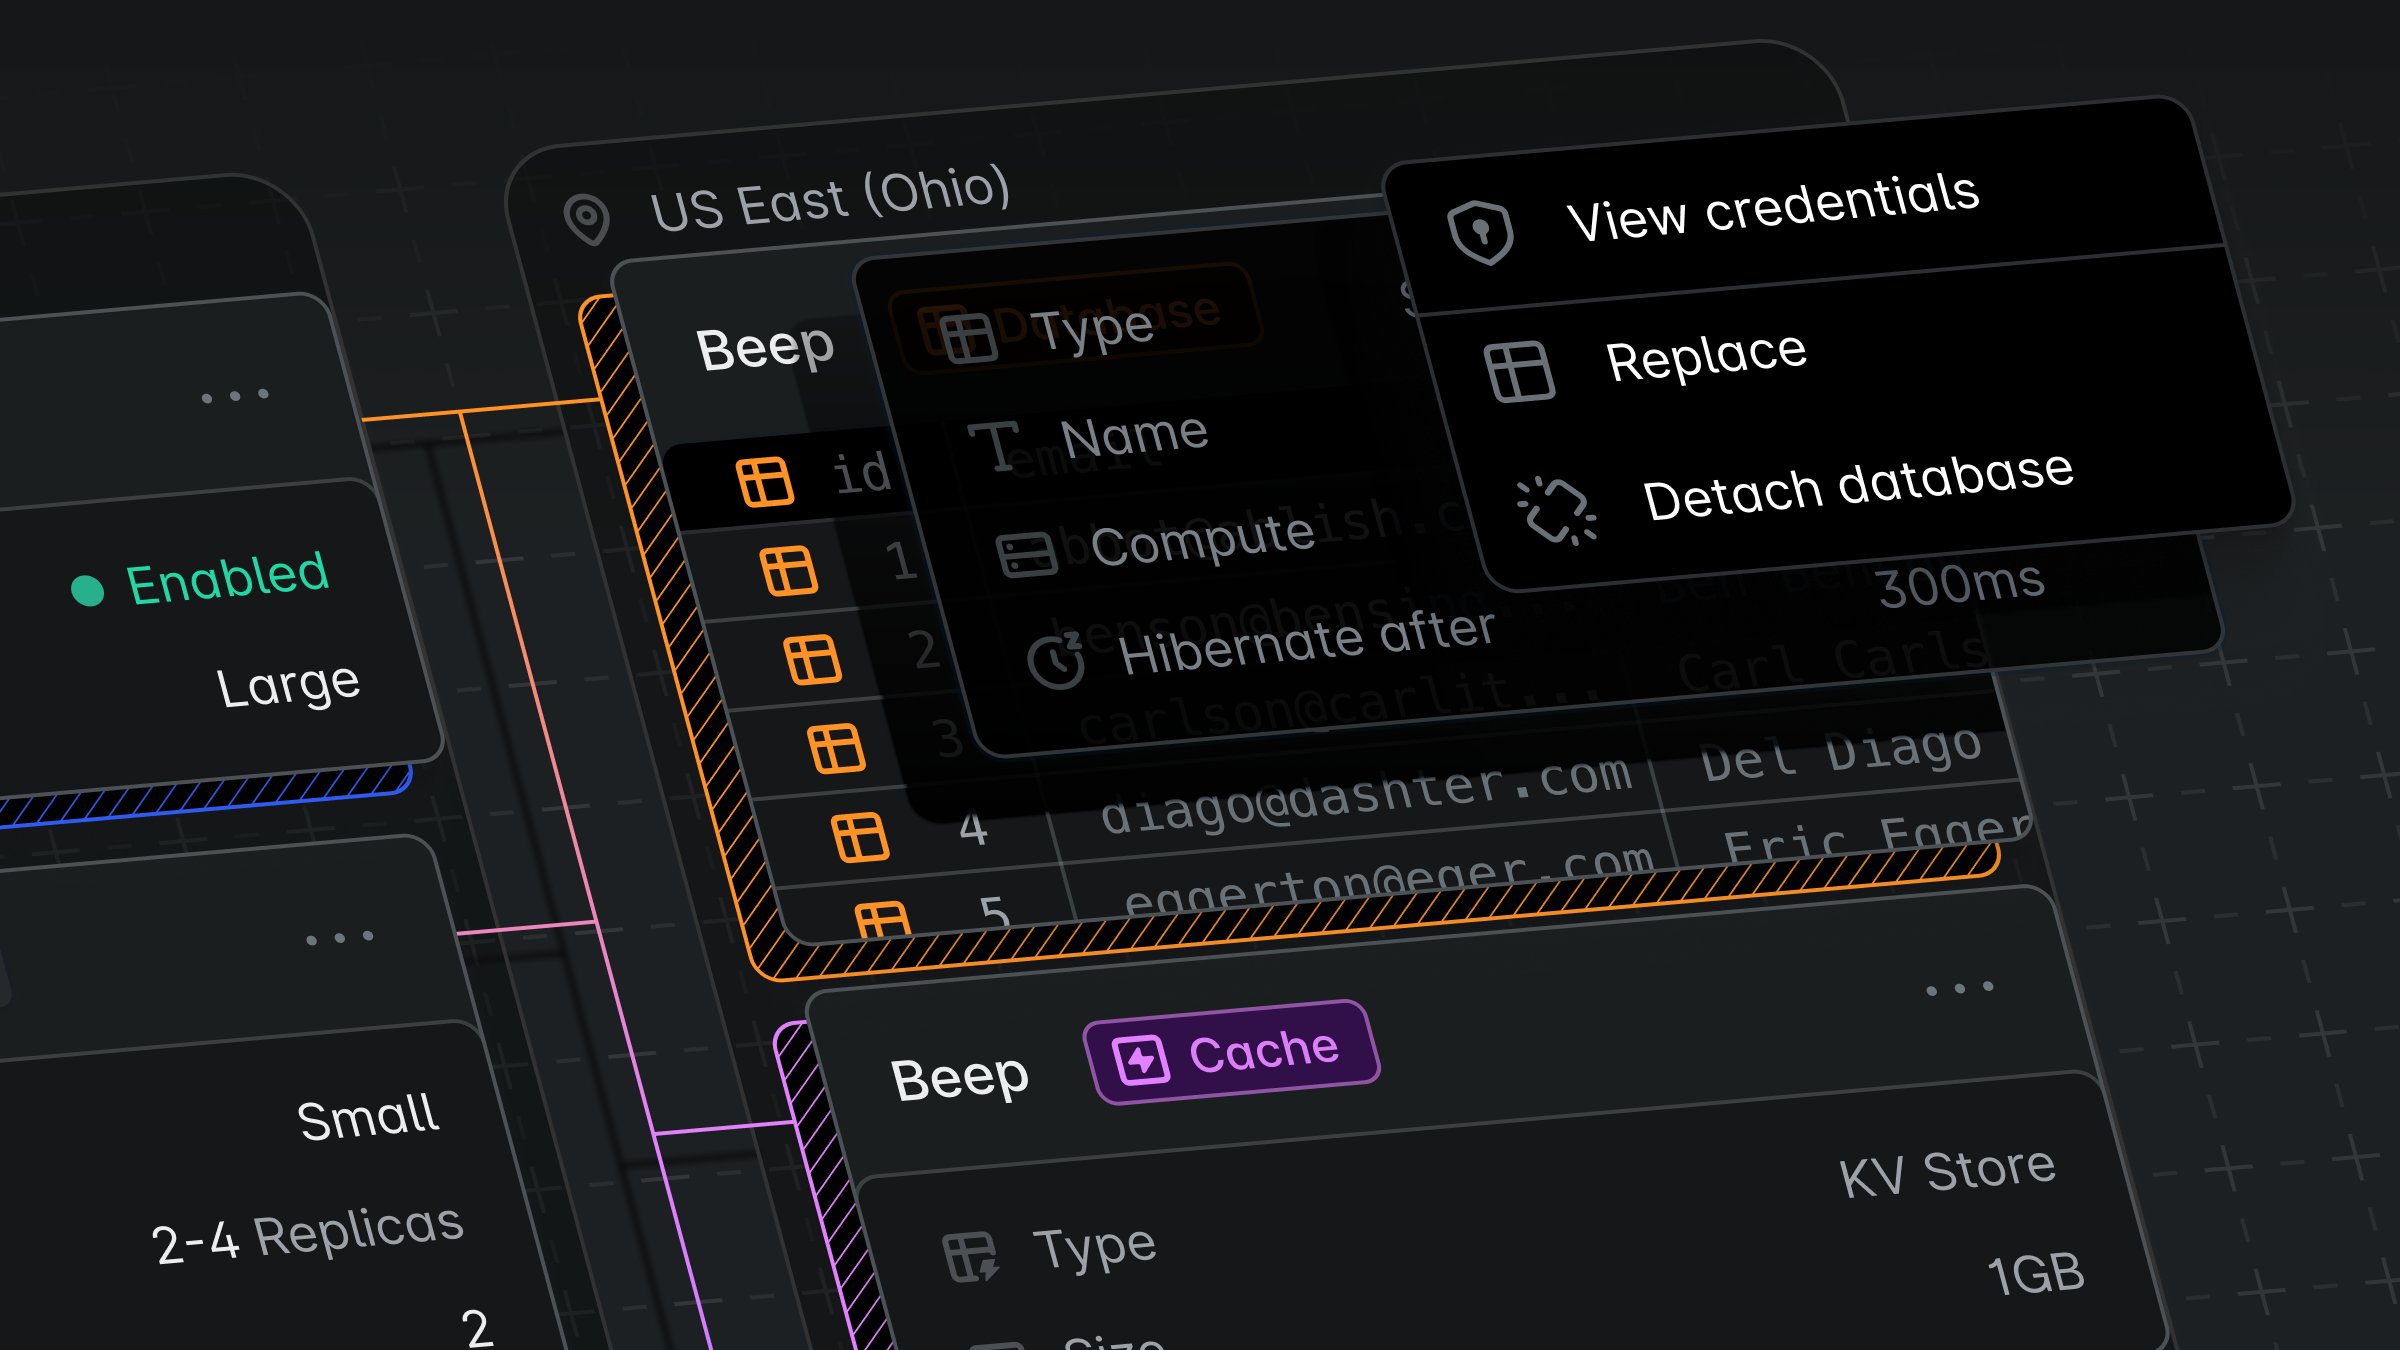Click the orange table icon in row 3
The height and width of the screenshot is (1350, 2400).
pyautogui.click(x=836, y=749)
